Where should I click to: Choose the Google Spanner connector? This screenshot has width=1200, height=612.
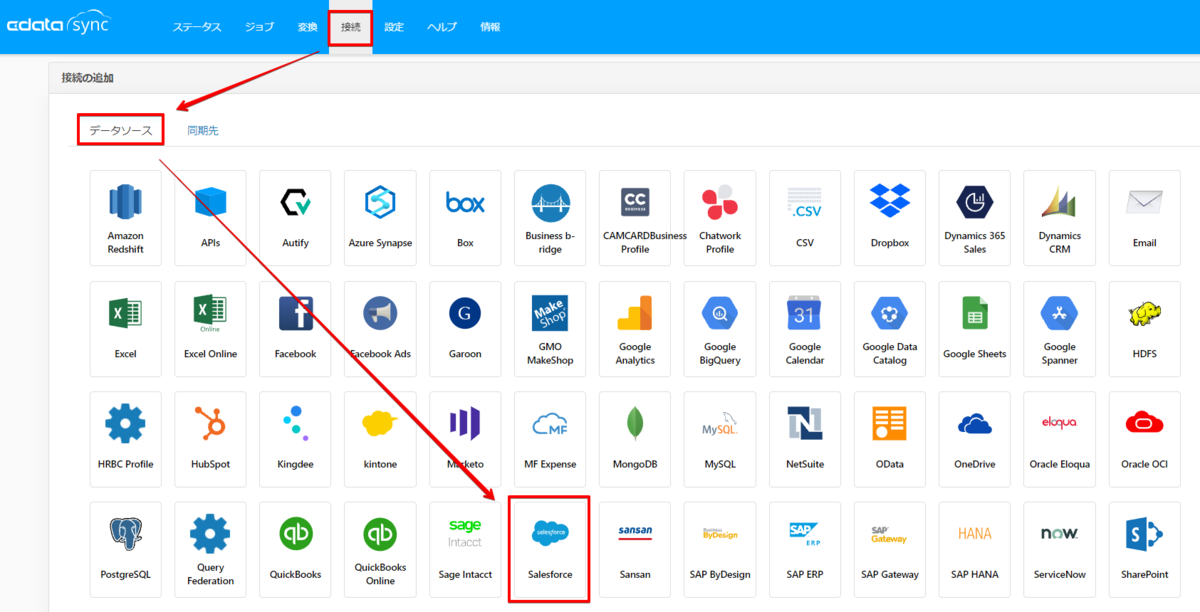click(1061, 329)
